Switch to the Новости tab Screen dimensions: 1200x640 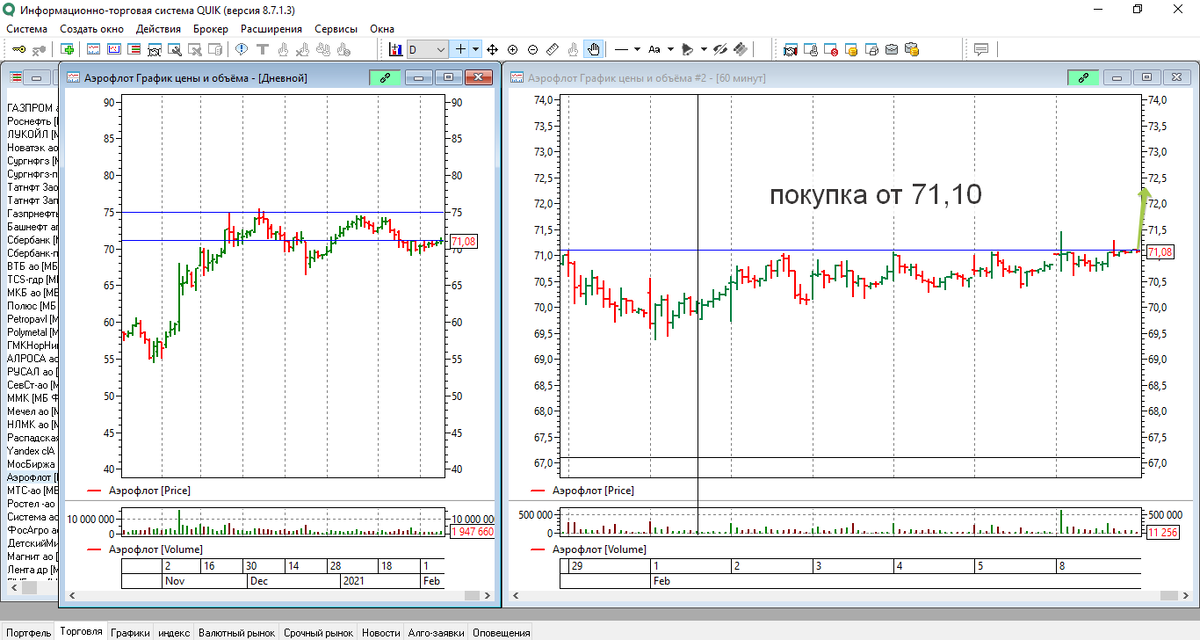(381, 633)
